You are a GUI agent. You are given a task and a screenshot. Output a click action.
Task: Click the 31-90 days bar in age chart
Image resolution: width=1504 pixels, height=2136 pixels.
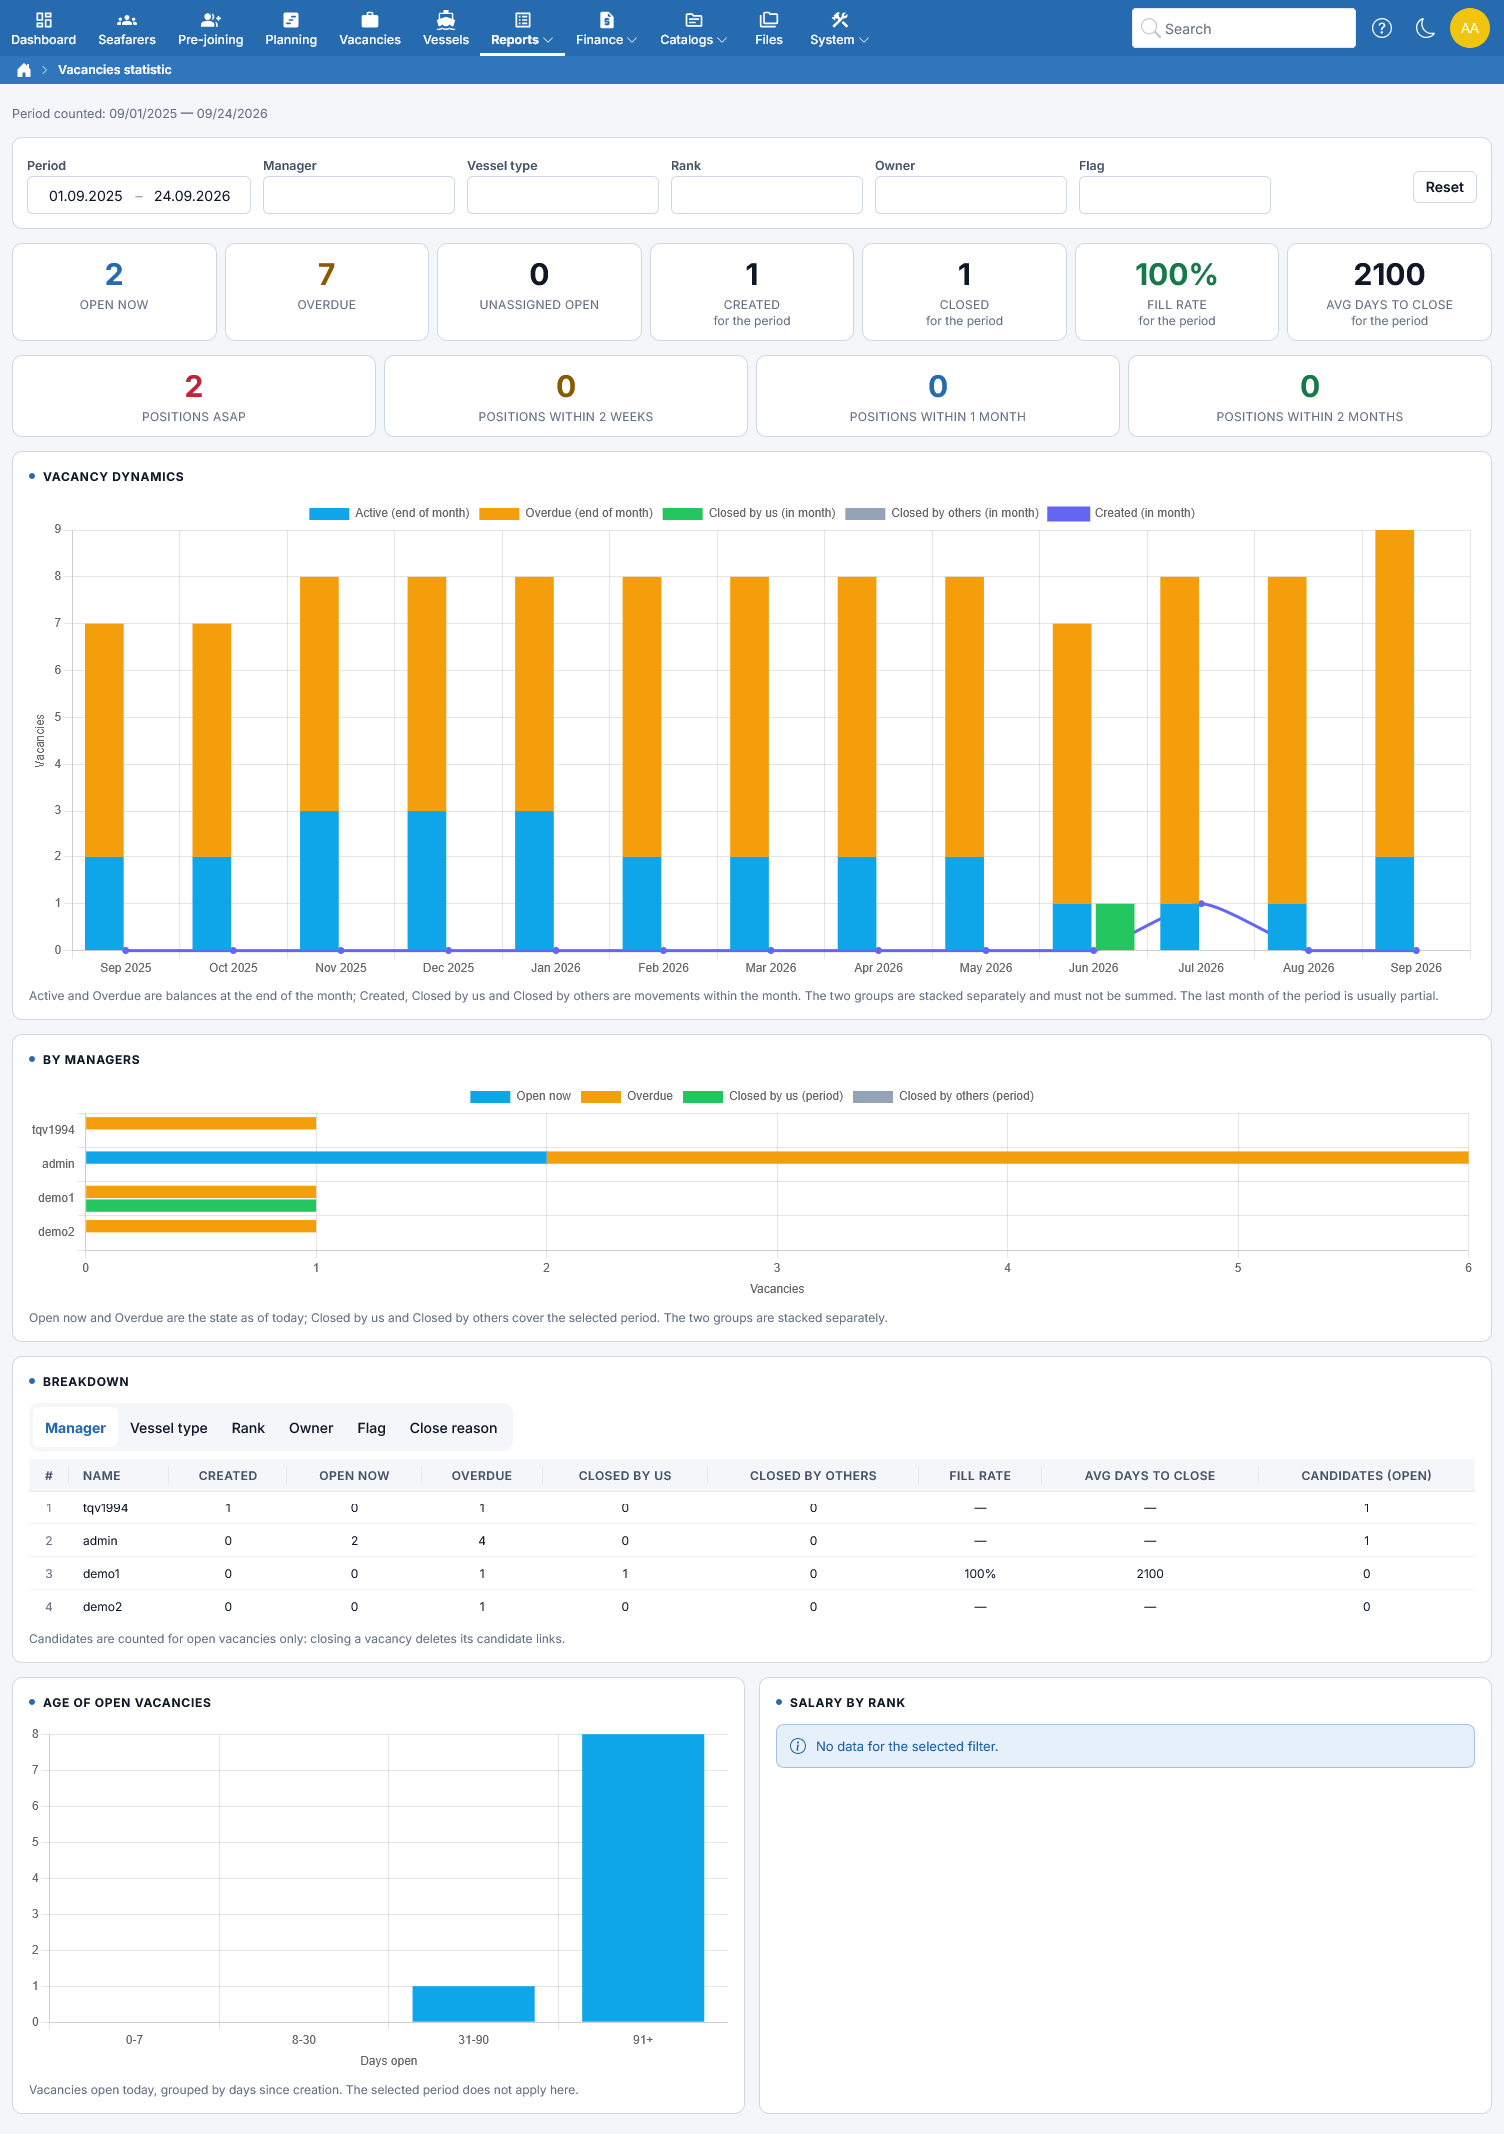(x=473, y=2004)
